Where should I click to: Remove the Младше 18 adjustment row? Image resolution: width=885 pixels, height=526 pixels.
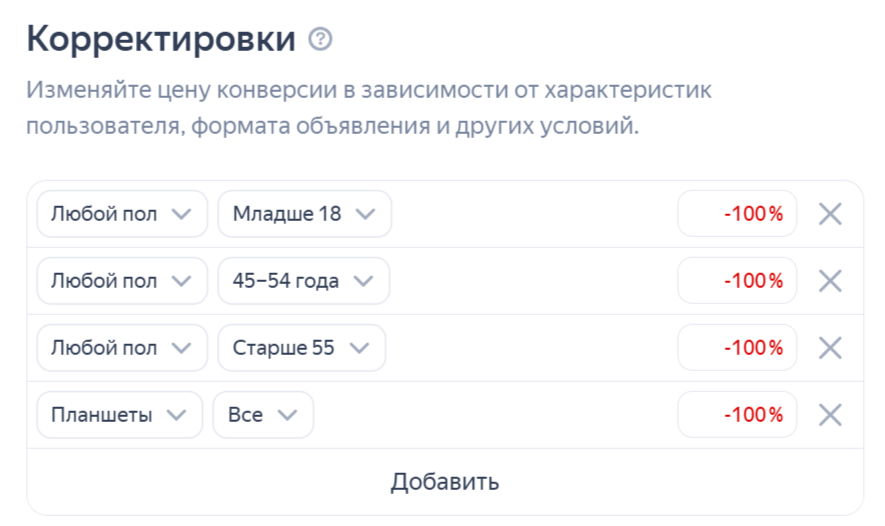tap(830, 214)
